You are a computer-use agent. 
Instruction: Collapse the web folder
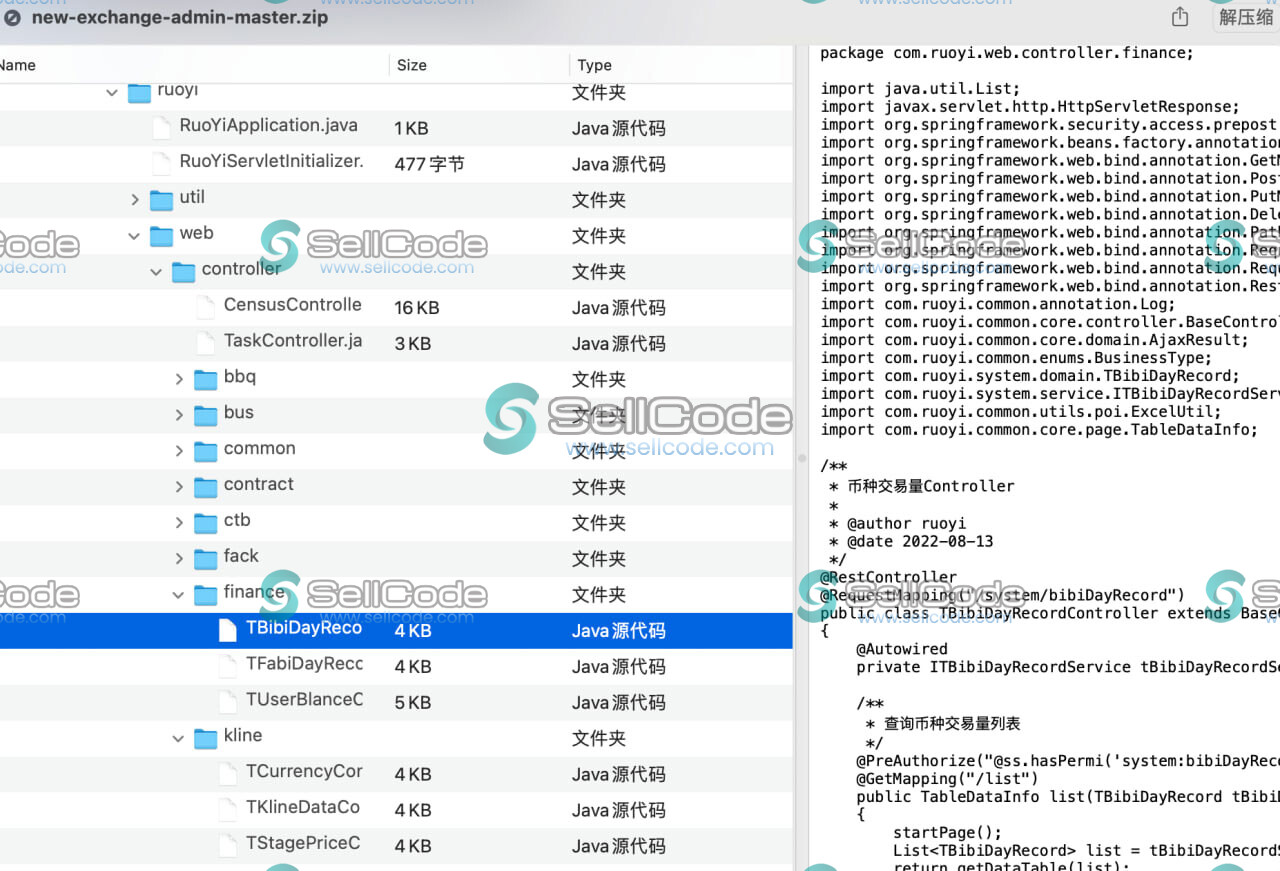134,236
